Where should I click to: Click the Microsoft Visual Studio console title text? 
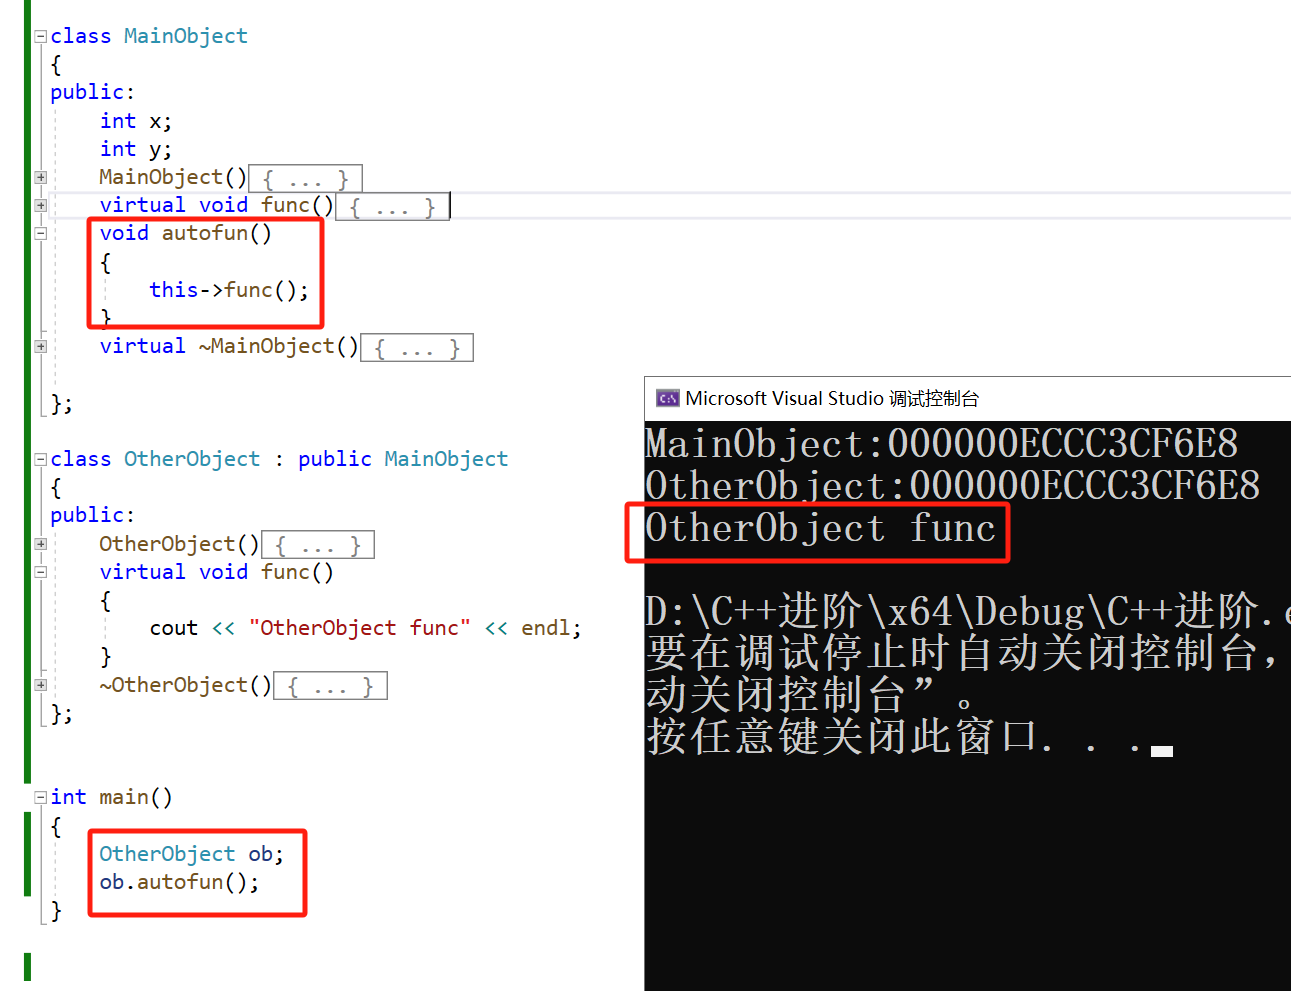(832, 399)
